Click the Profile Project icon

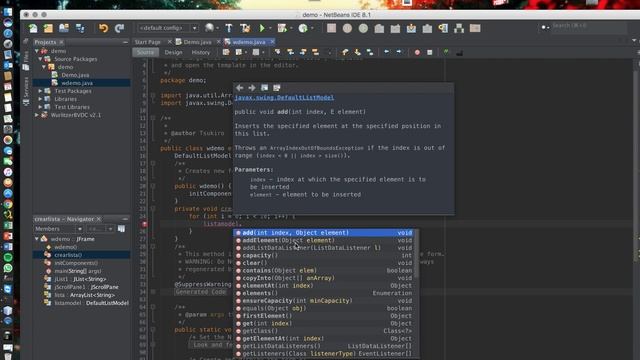pos(303,28)
